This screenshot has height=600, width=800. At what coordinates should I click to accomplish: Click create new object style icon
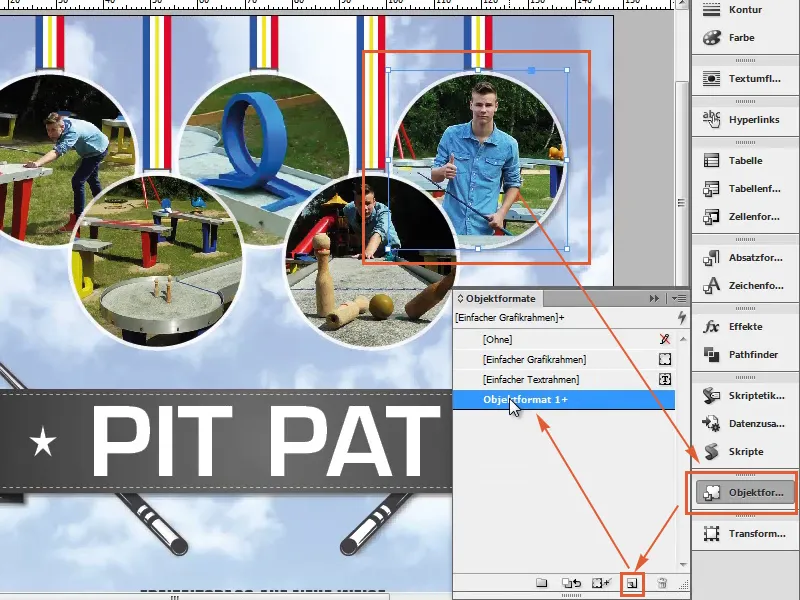tap(632, 583)
